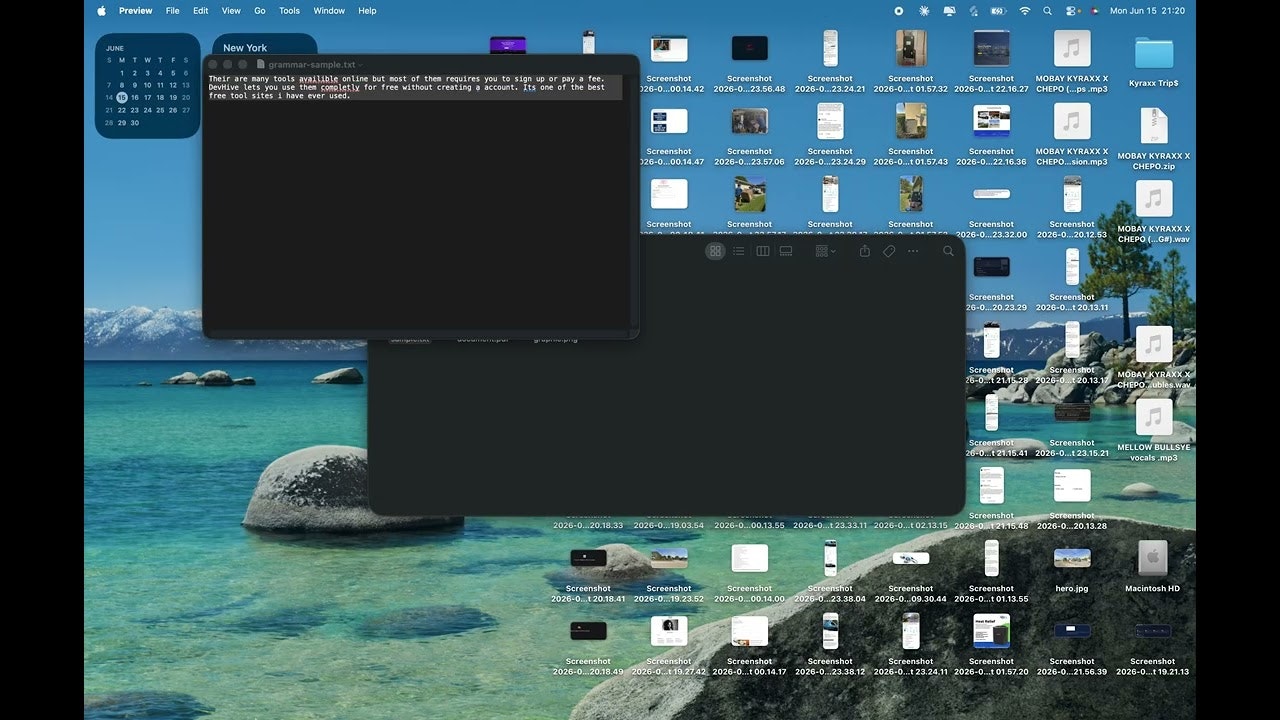
Task: Click the screen recording stop icon in menu bar
Action: [x=898, y=11]
